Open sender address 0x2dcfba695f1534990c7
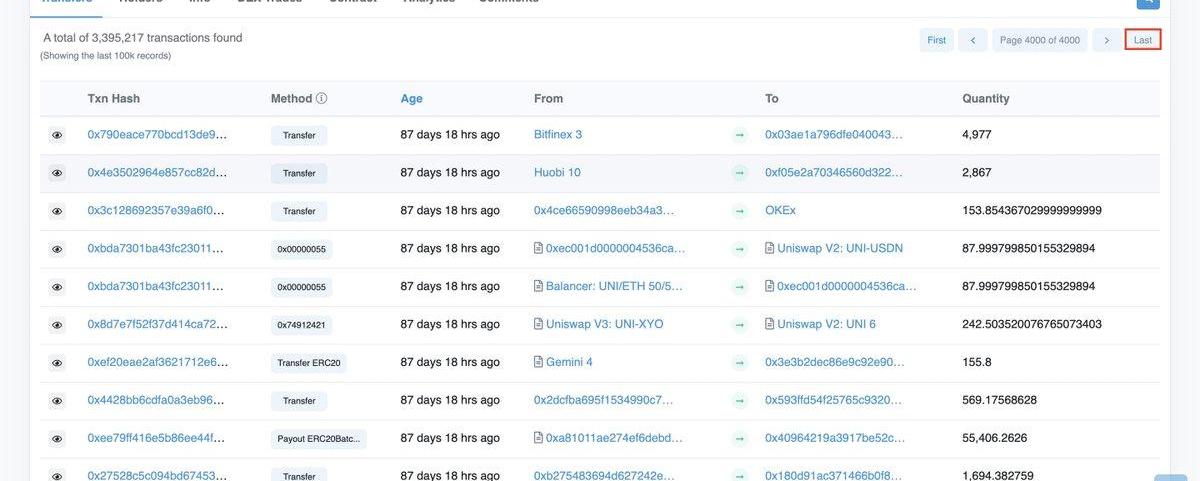 pos(604,400)
